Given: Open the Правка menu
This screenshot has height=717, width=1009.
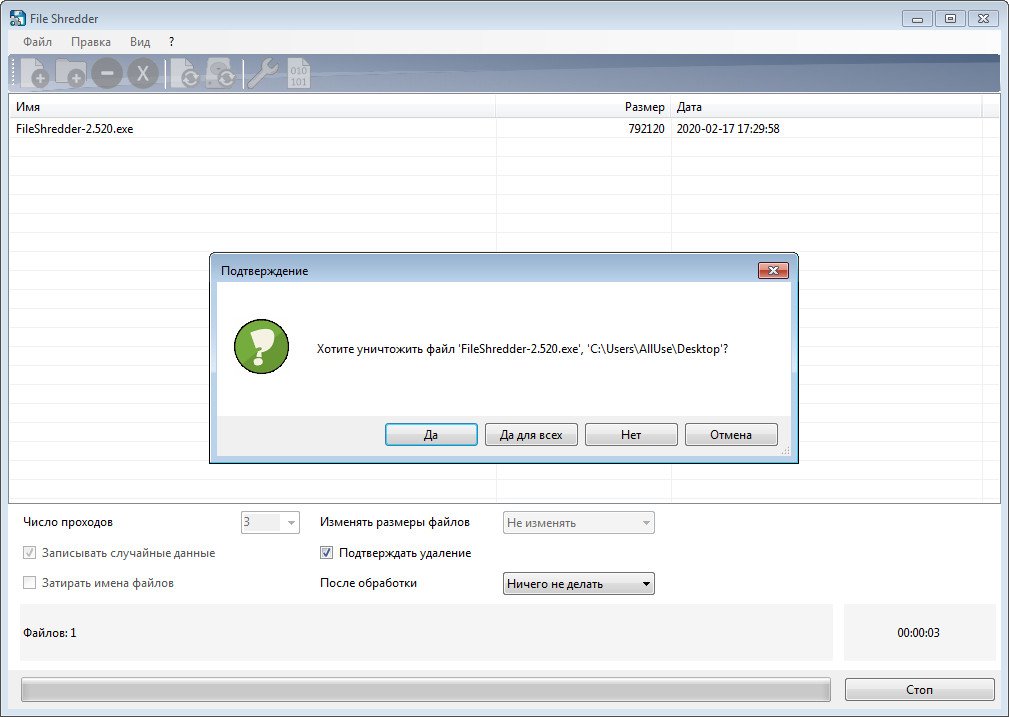Looking at the screenshot, I should [x=91, y=42].
